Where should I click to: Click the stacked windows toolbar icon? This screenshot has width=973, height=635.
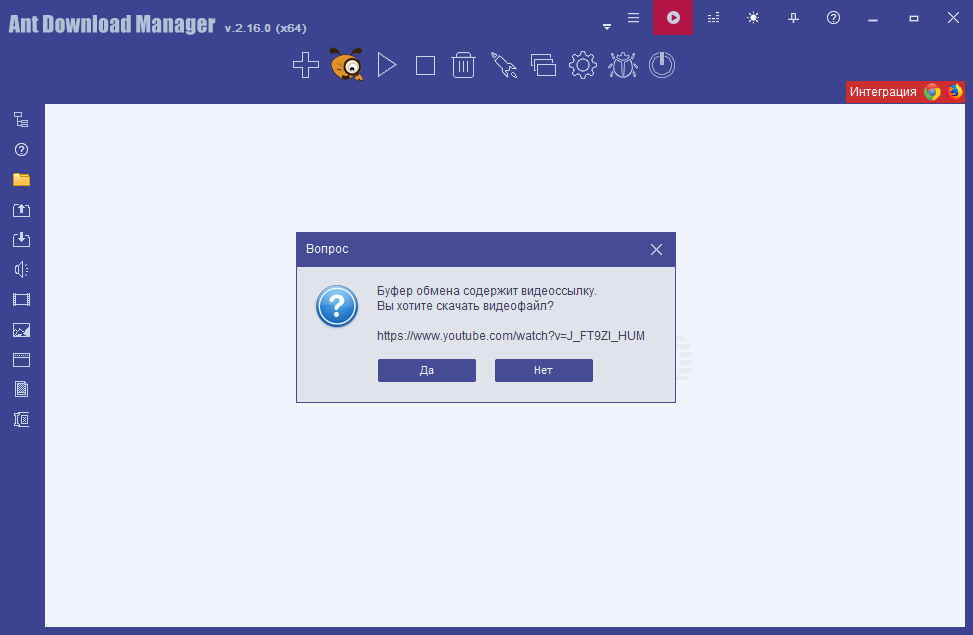(543, 66)
